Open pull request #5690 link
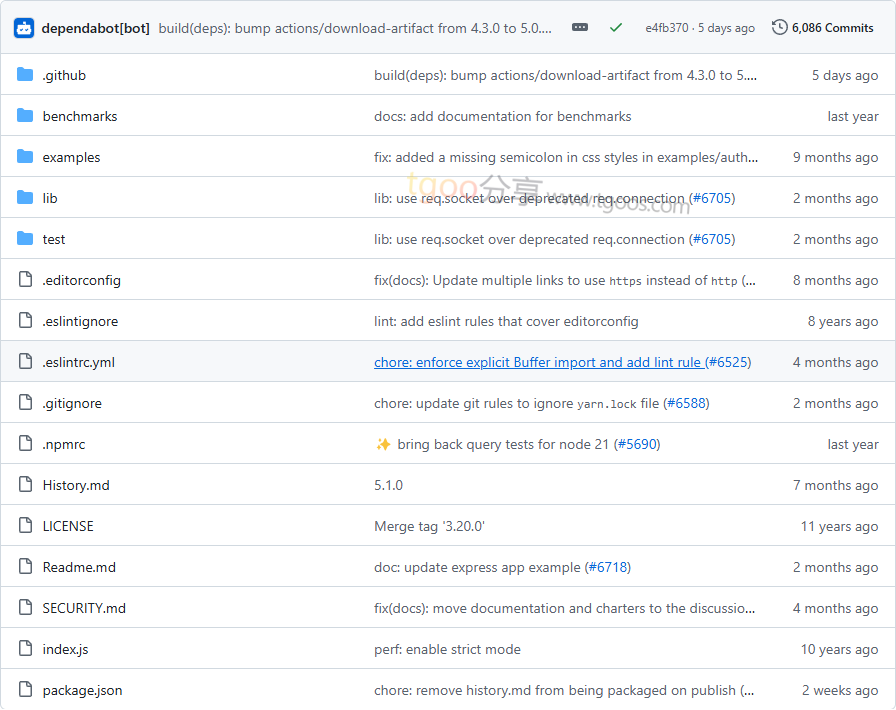The width and height of the screenshot is (896, 710). [x=636, y=444]
